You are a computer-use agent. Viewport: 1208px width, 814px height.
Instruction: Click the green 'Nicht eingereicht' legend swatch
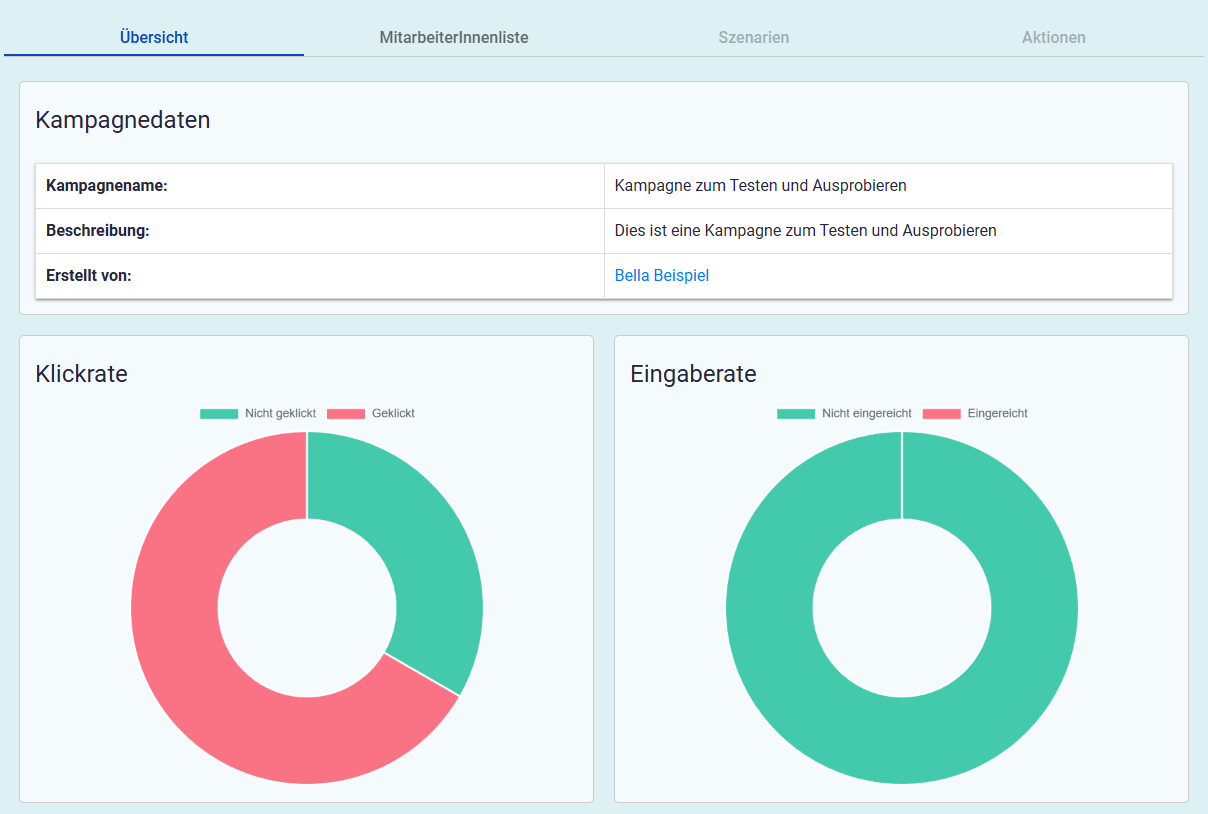click(796, 414)
